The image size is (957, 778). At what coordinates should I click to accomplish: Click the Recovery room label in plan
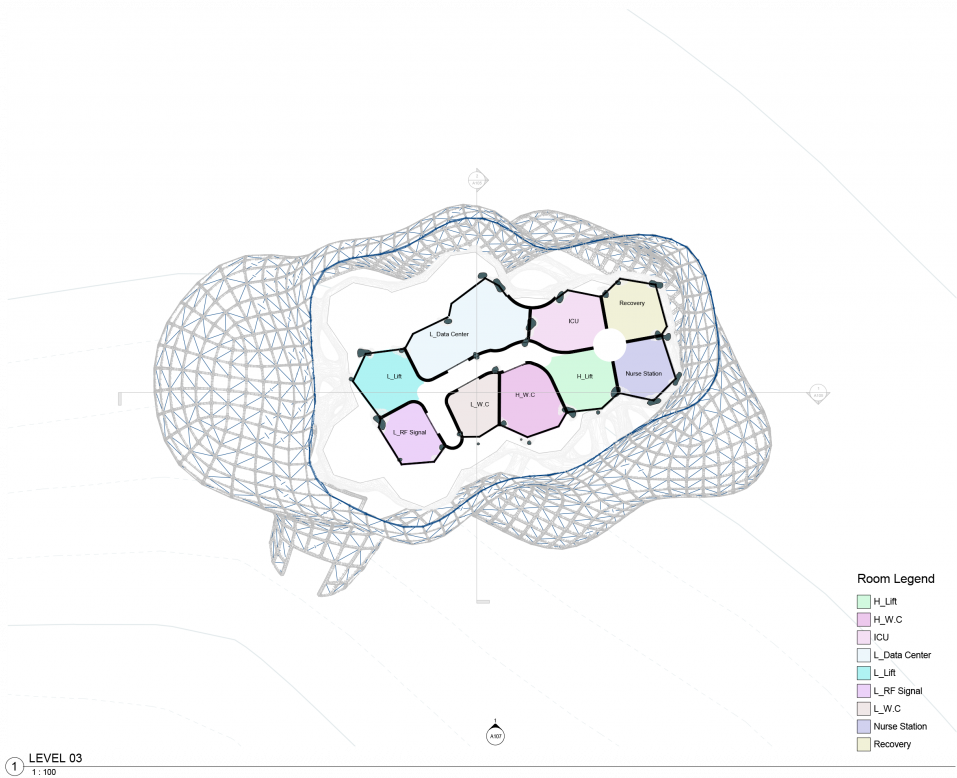click(632, 303)
